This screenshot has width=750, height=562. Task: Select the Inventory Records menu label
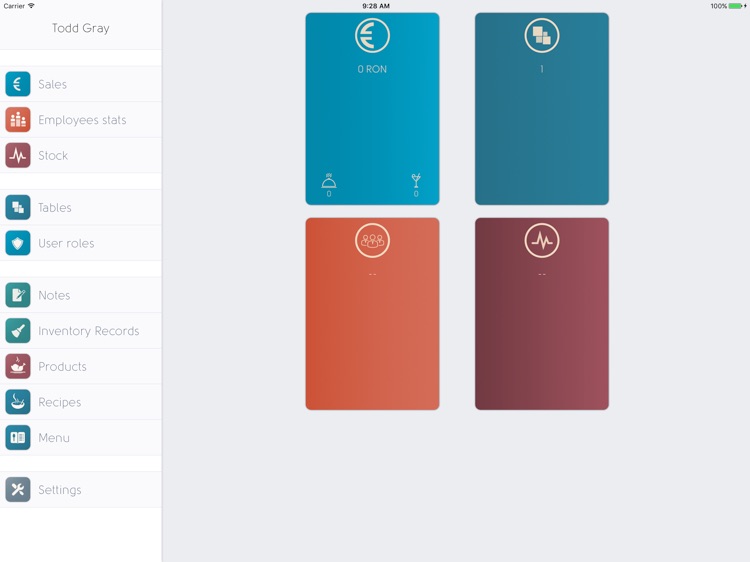pyautogui.click(x=88, y=331)
